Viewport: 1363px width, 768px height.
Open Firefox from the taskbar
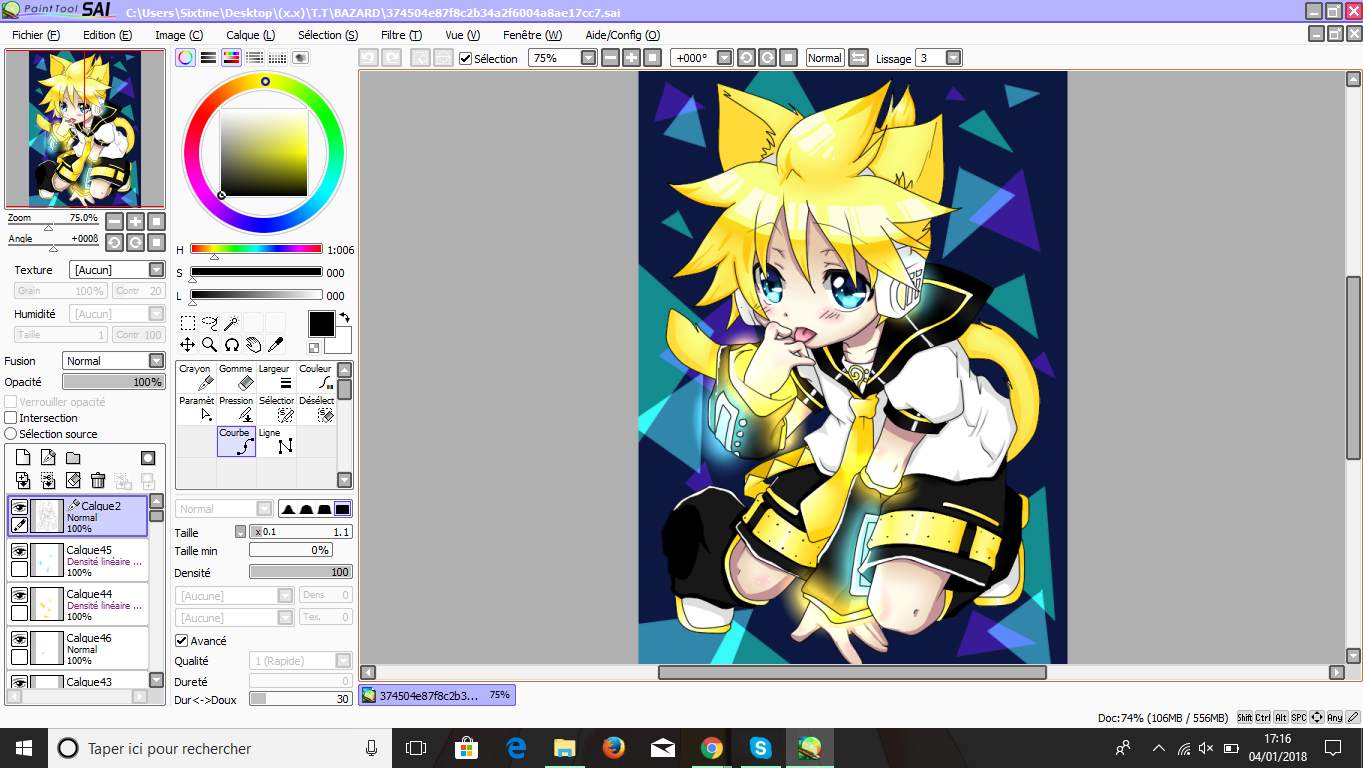(613, 747)
